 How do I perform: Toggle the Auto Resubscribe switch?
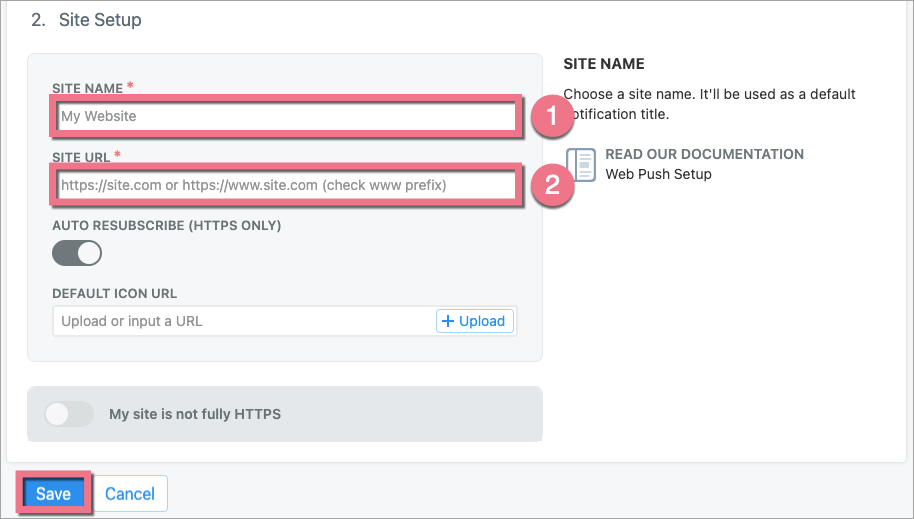point(77,253)
